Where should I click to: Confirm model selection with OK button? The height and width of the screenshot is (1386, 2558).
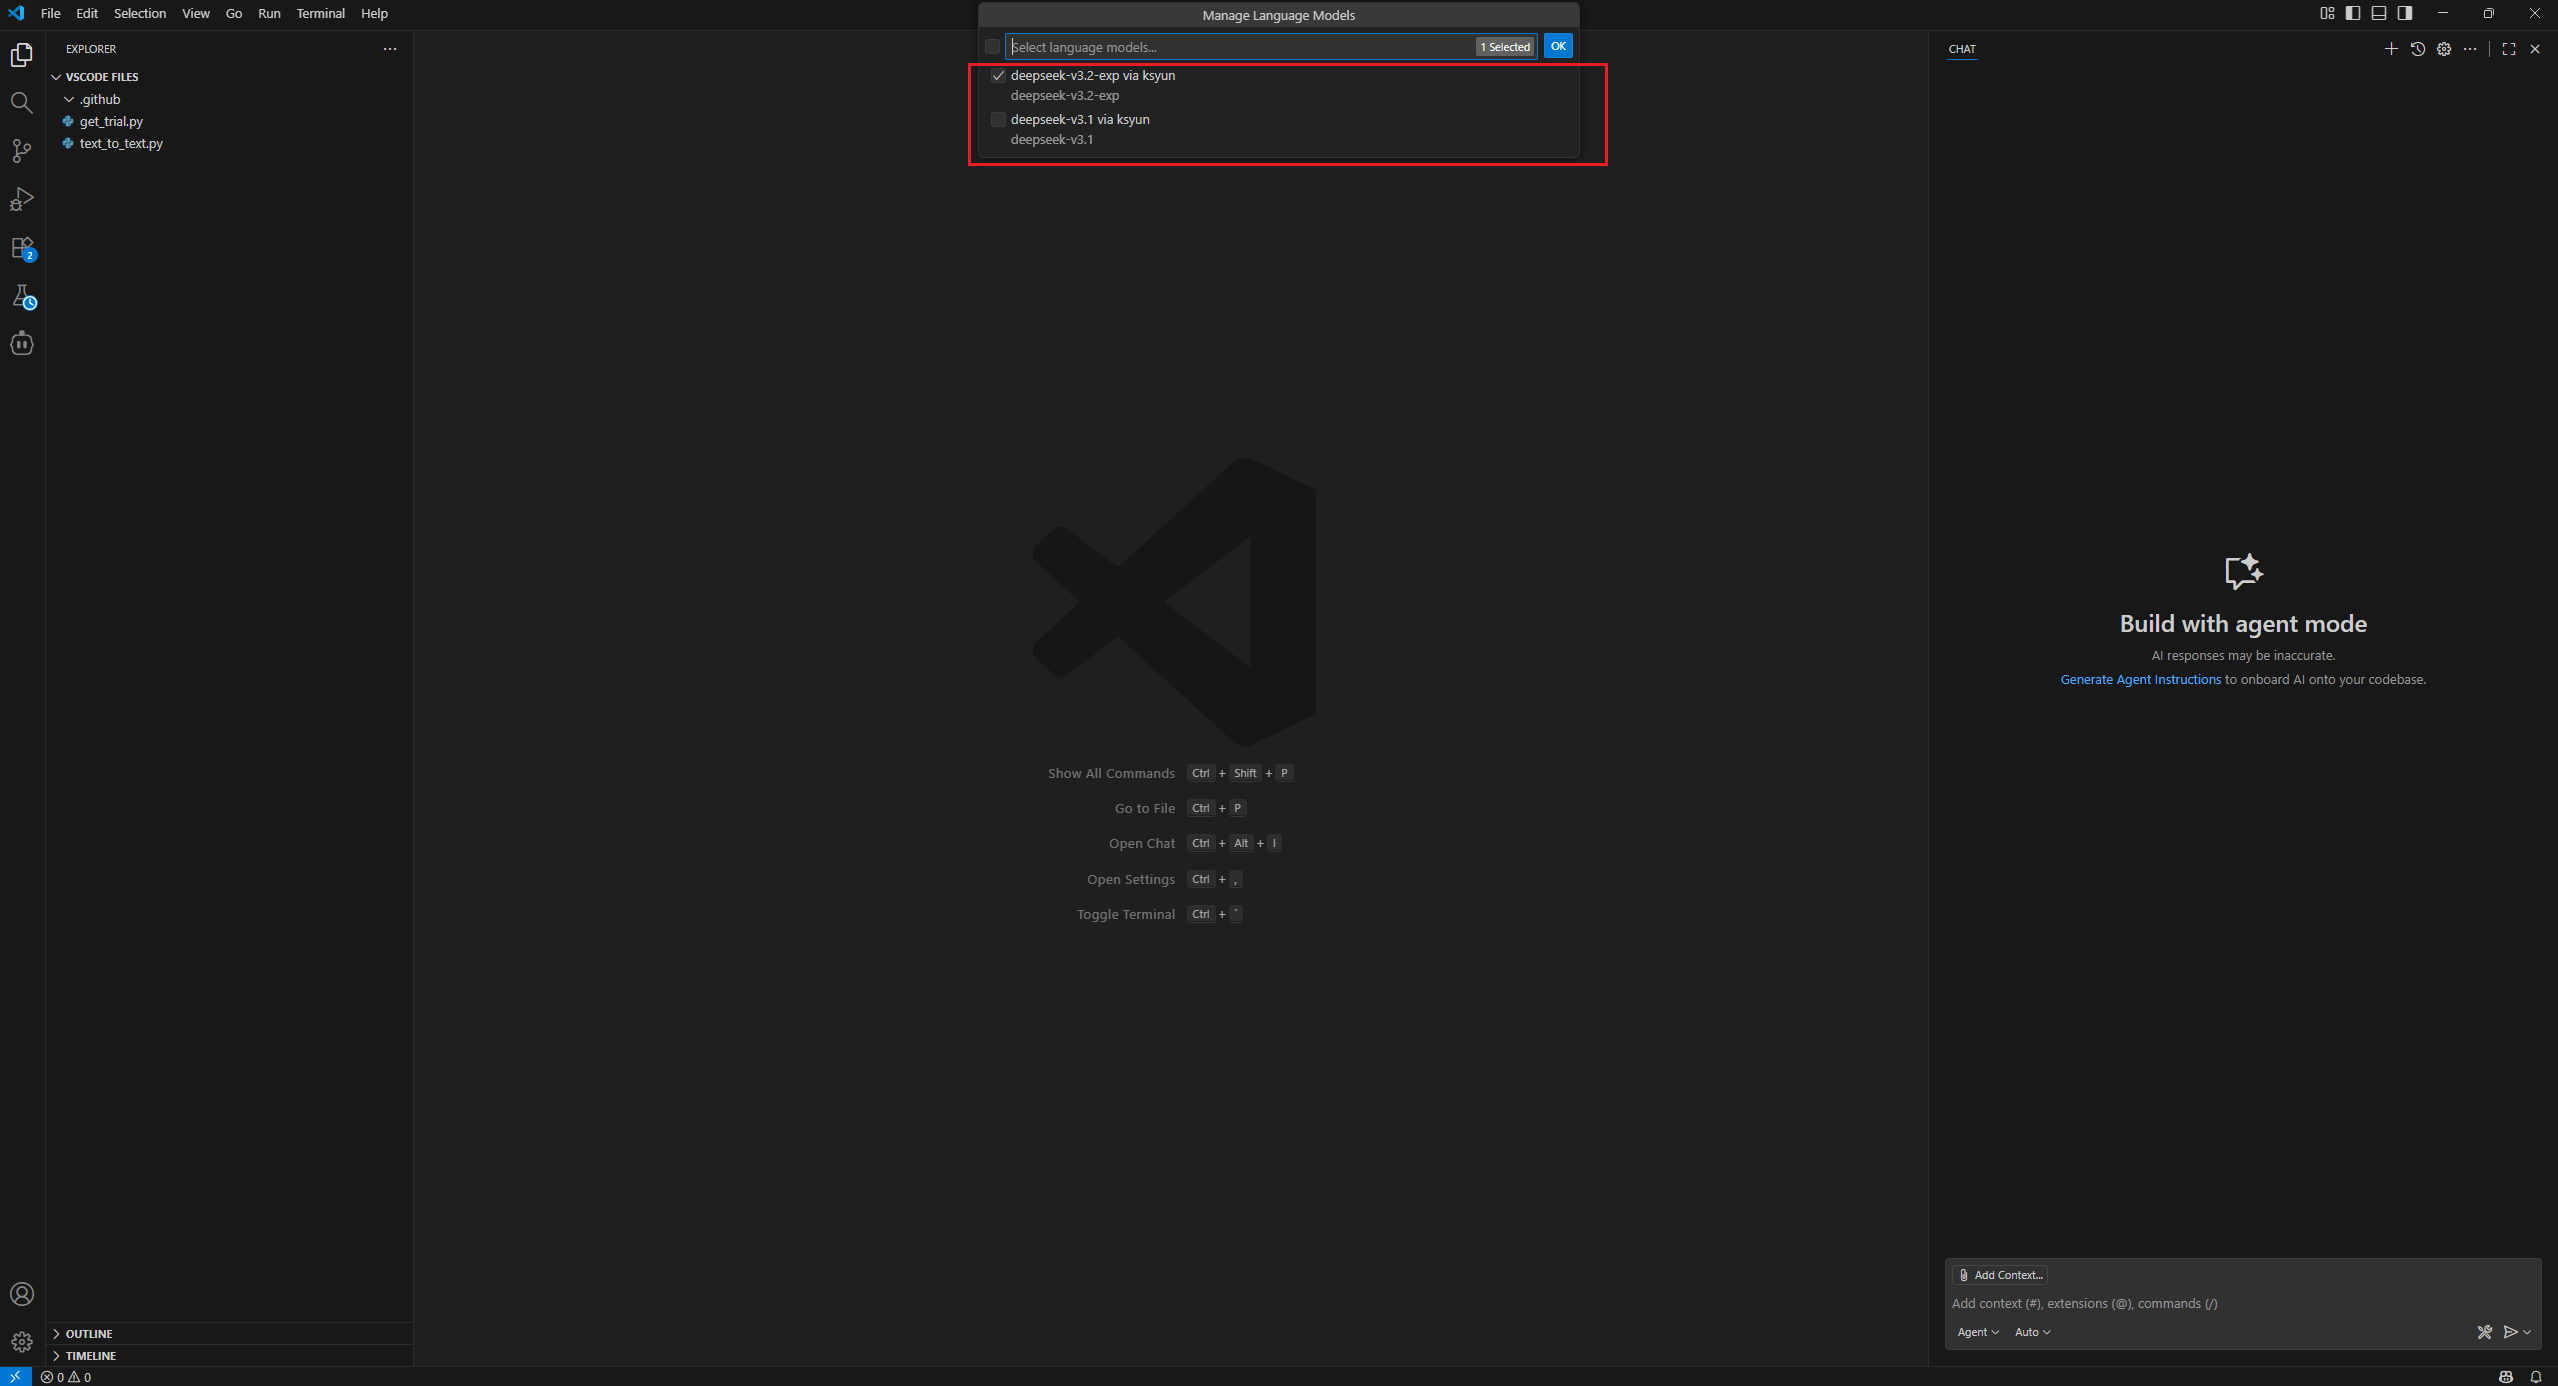click(x=1557, y=46)
